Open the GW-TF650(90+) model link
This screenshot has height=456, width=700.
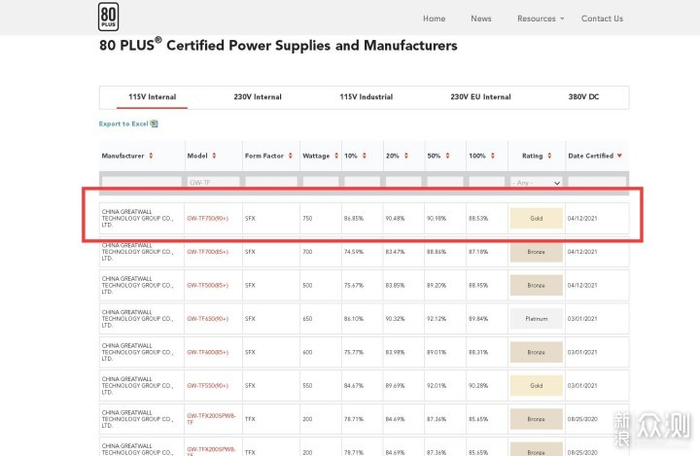point(208,319)
